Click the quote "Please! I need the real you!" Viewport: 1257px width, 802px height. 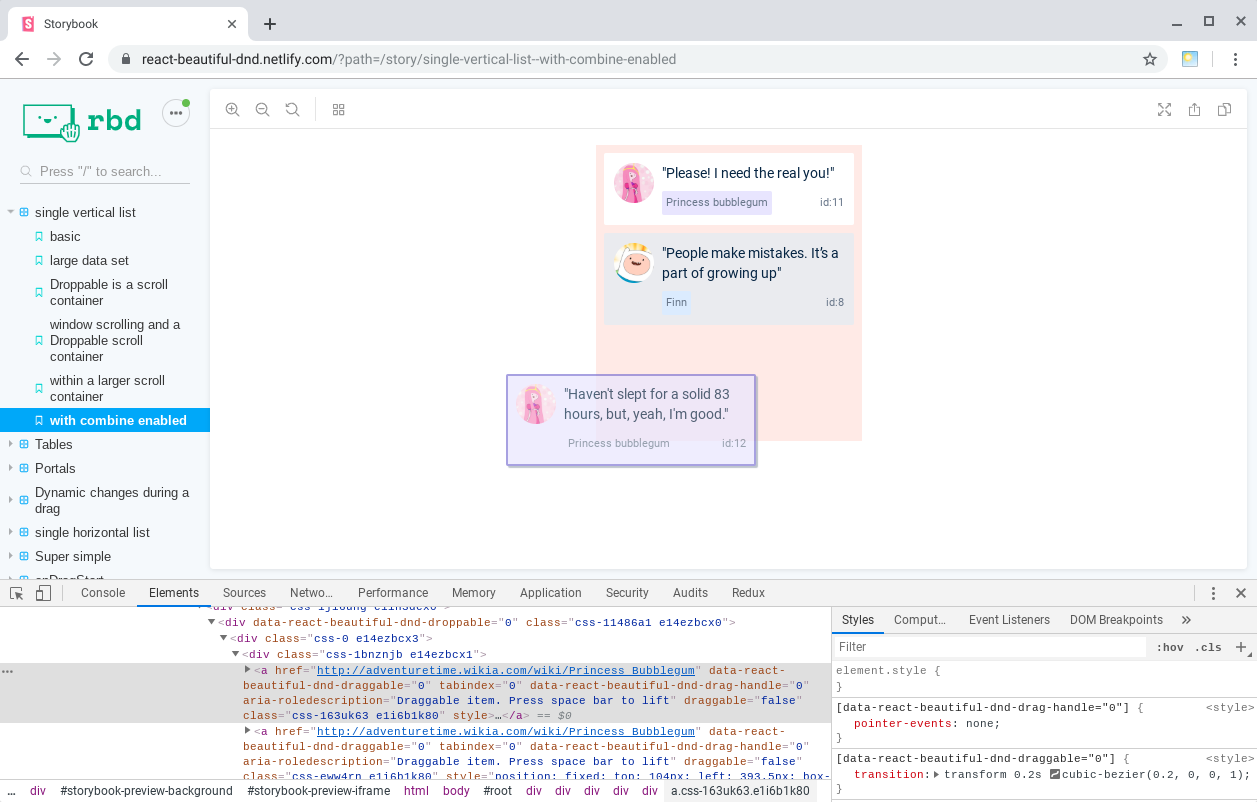pos(748,173)
